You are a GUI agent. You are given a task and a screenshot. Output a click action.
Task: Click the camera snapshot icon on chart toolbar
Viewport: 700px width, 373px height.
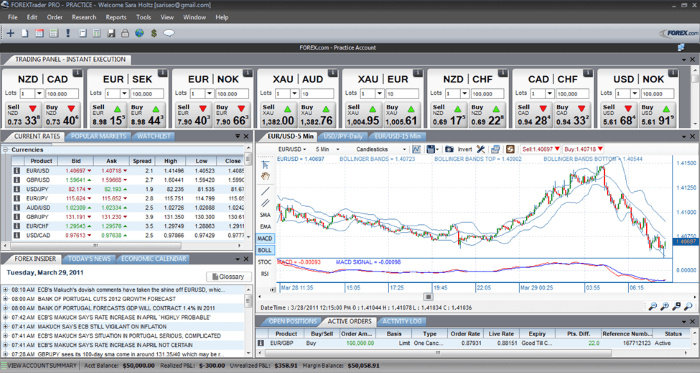pos(449,149)
